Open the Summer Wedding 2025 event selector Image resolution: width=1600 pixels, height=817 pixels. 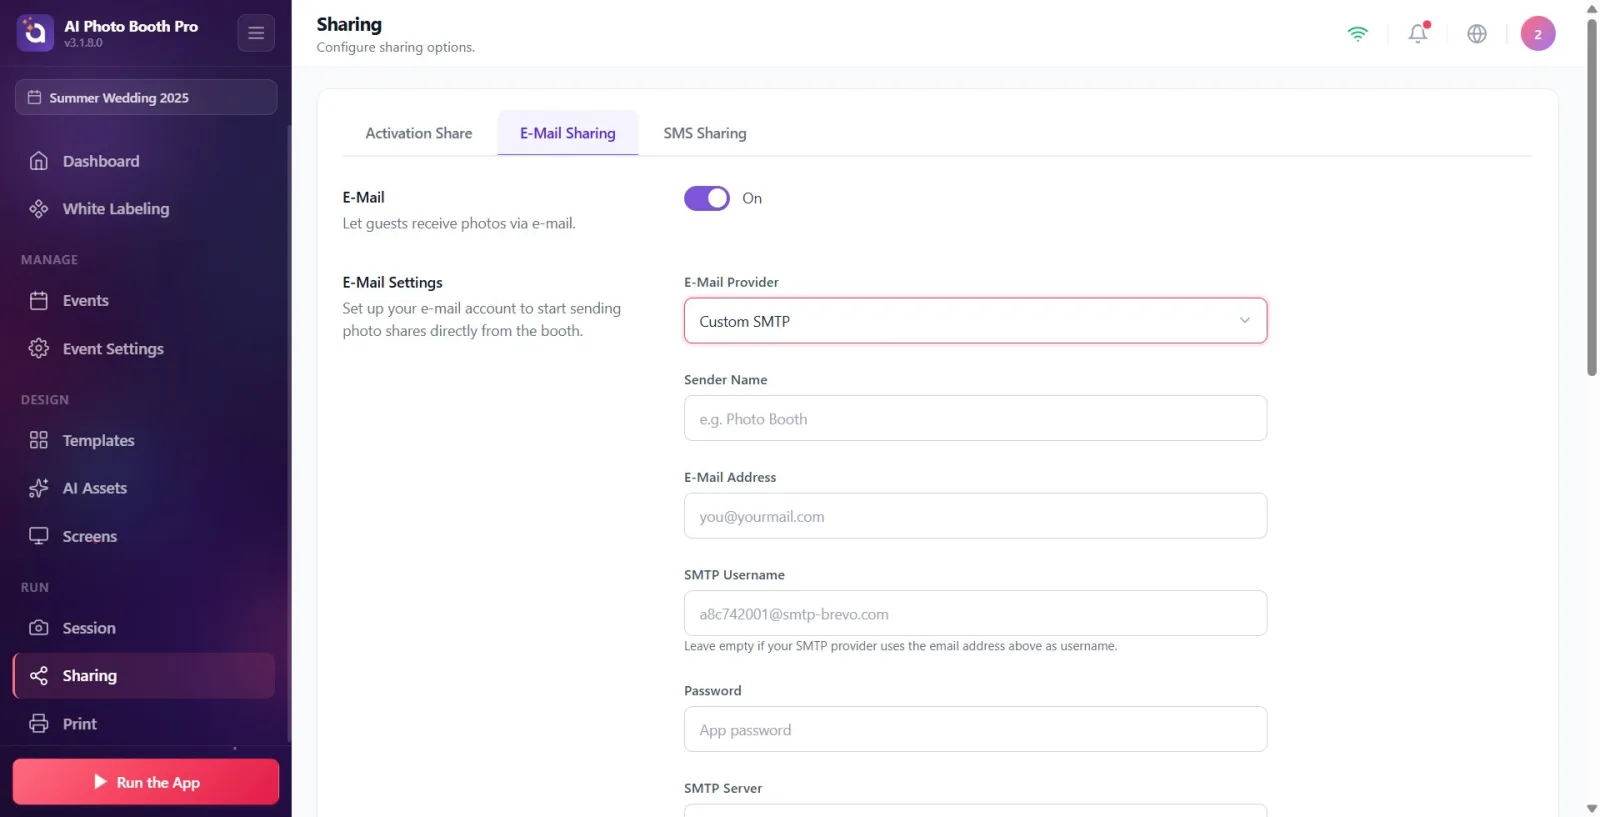pos(146,97)
